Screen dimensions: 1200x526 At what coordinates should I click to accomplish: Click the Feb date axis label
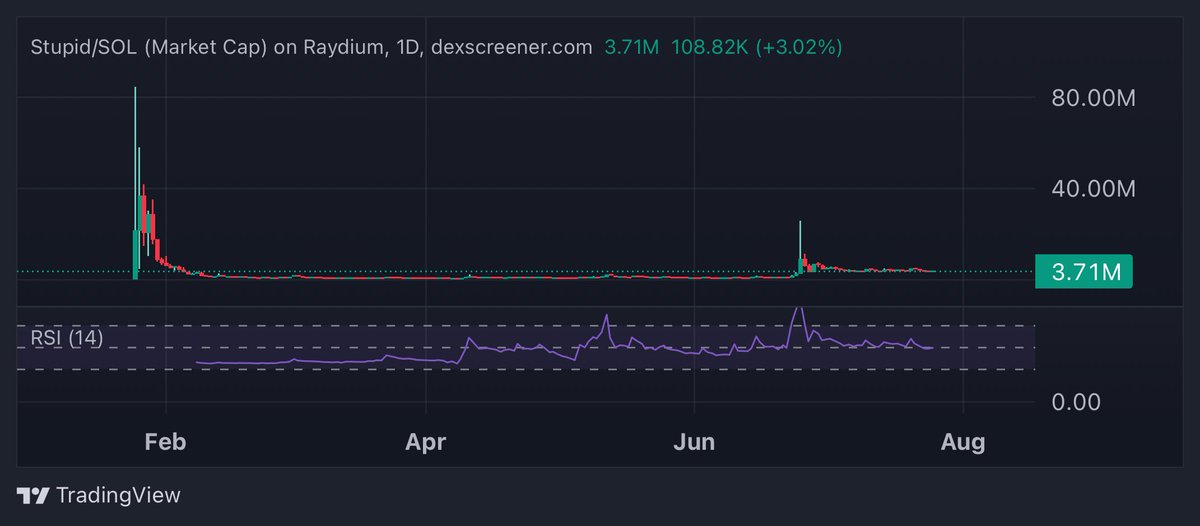point(166,441)
